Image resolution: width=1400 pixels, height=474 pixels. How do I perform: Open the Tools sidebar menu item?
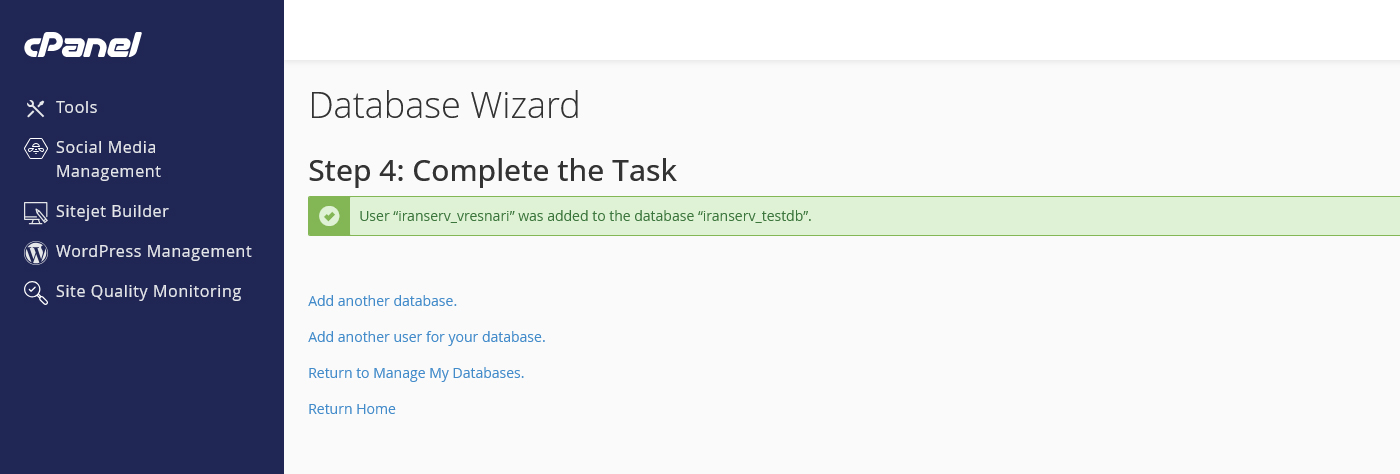tap(77, 107)
